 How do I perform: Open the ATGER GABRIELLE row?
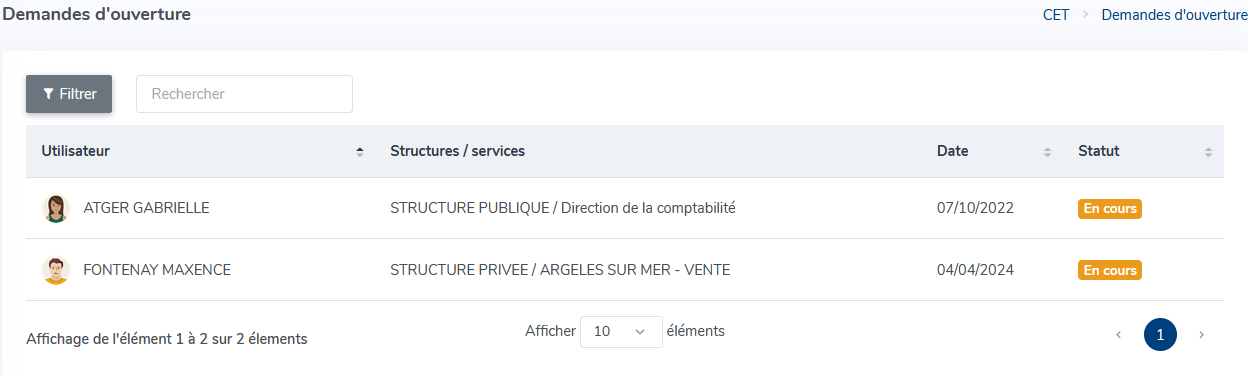pyautogui.click(x=625, y=208)
